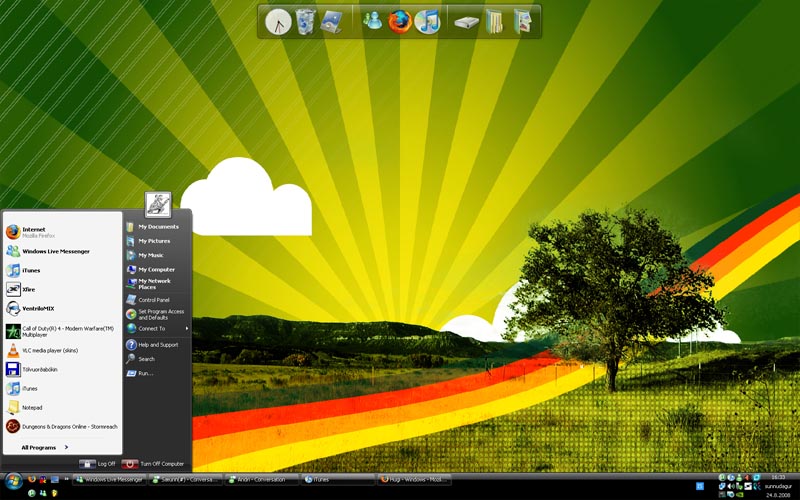
Task: Click IS language indicator on taskbar
Action: (700, 486)
